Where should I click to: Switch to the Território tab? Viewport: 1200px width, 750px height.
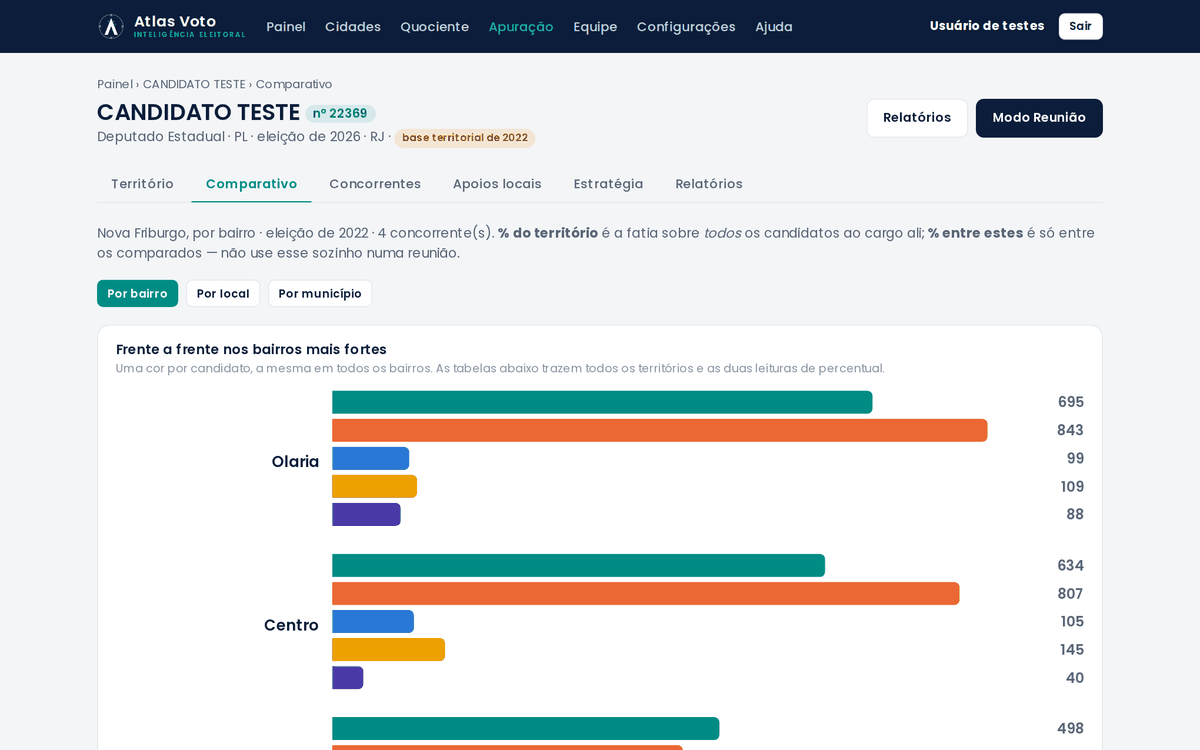(x=142, y=184)
